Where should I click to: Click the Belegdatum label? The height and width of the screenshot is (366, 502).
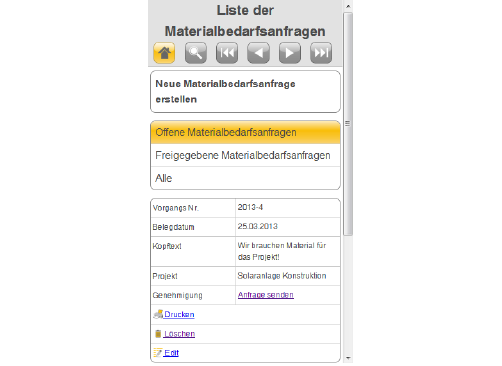(173, 227)
